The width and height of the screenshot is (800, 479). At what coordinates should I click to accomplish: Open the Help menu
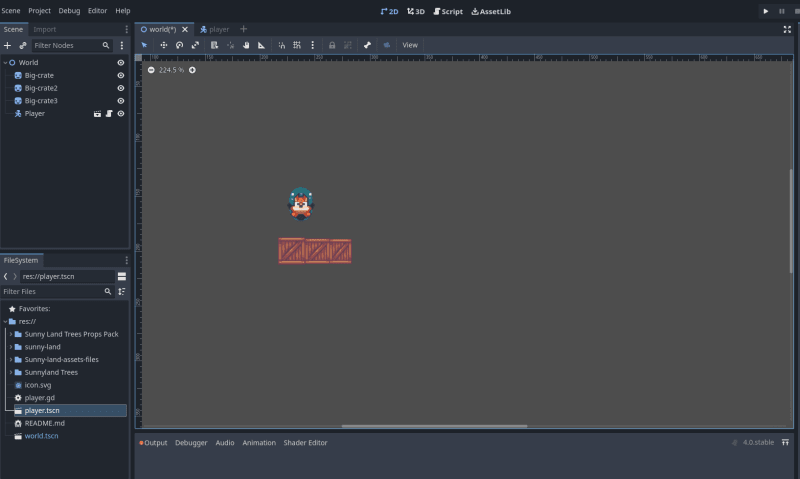[x=122, y=10]
